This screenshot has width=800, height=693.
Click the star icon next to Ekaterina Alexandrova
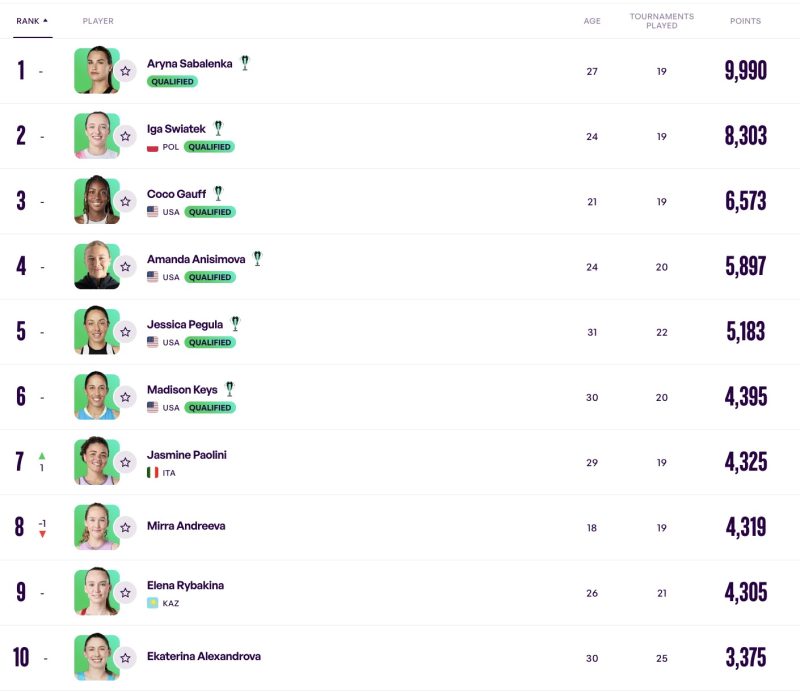[125, 657]
